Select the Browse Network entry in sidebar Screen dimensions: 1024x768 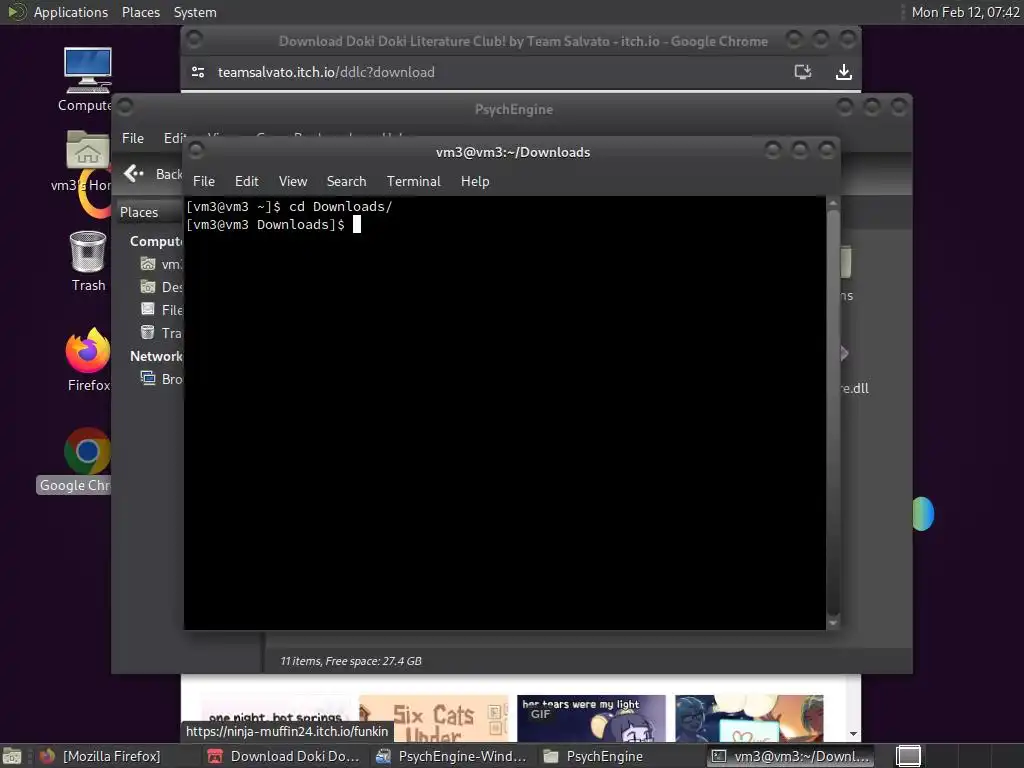click(161, 379)
